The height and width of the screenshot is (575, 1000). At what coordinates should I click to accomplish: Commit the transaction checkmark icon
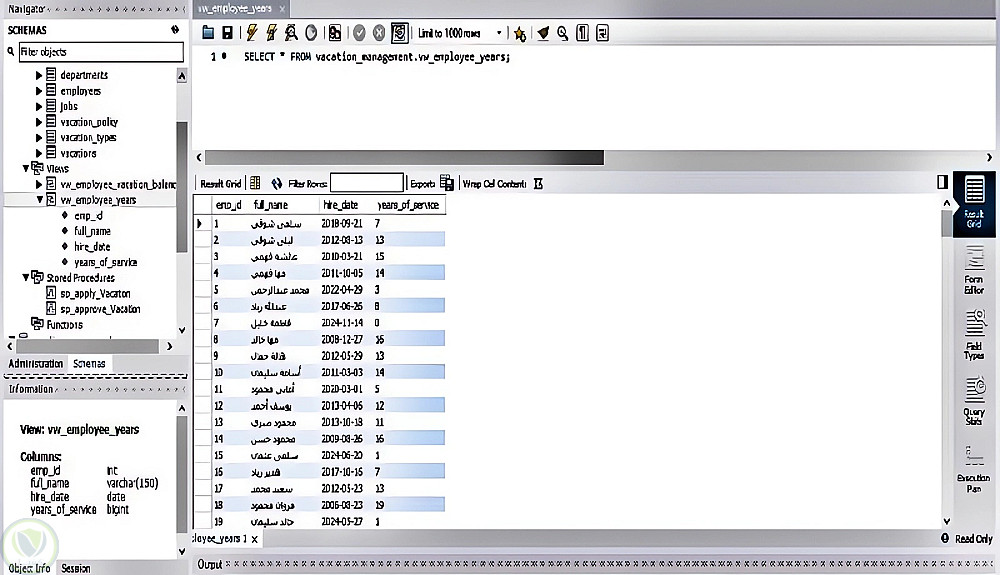(x=359, y=33)
